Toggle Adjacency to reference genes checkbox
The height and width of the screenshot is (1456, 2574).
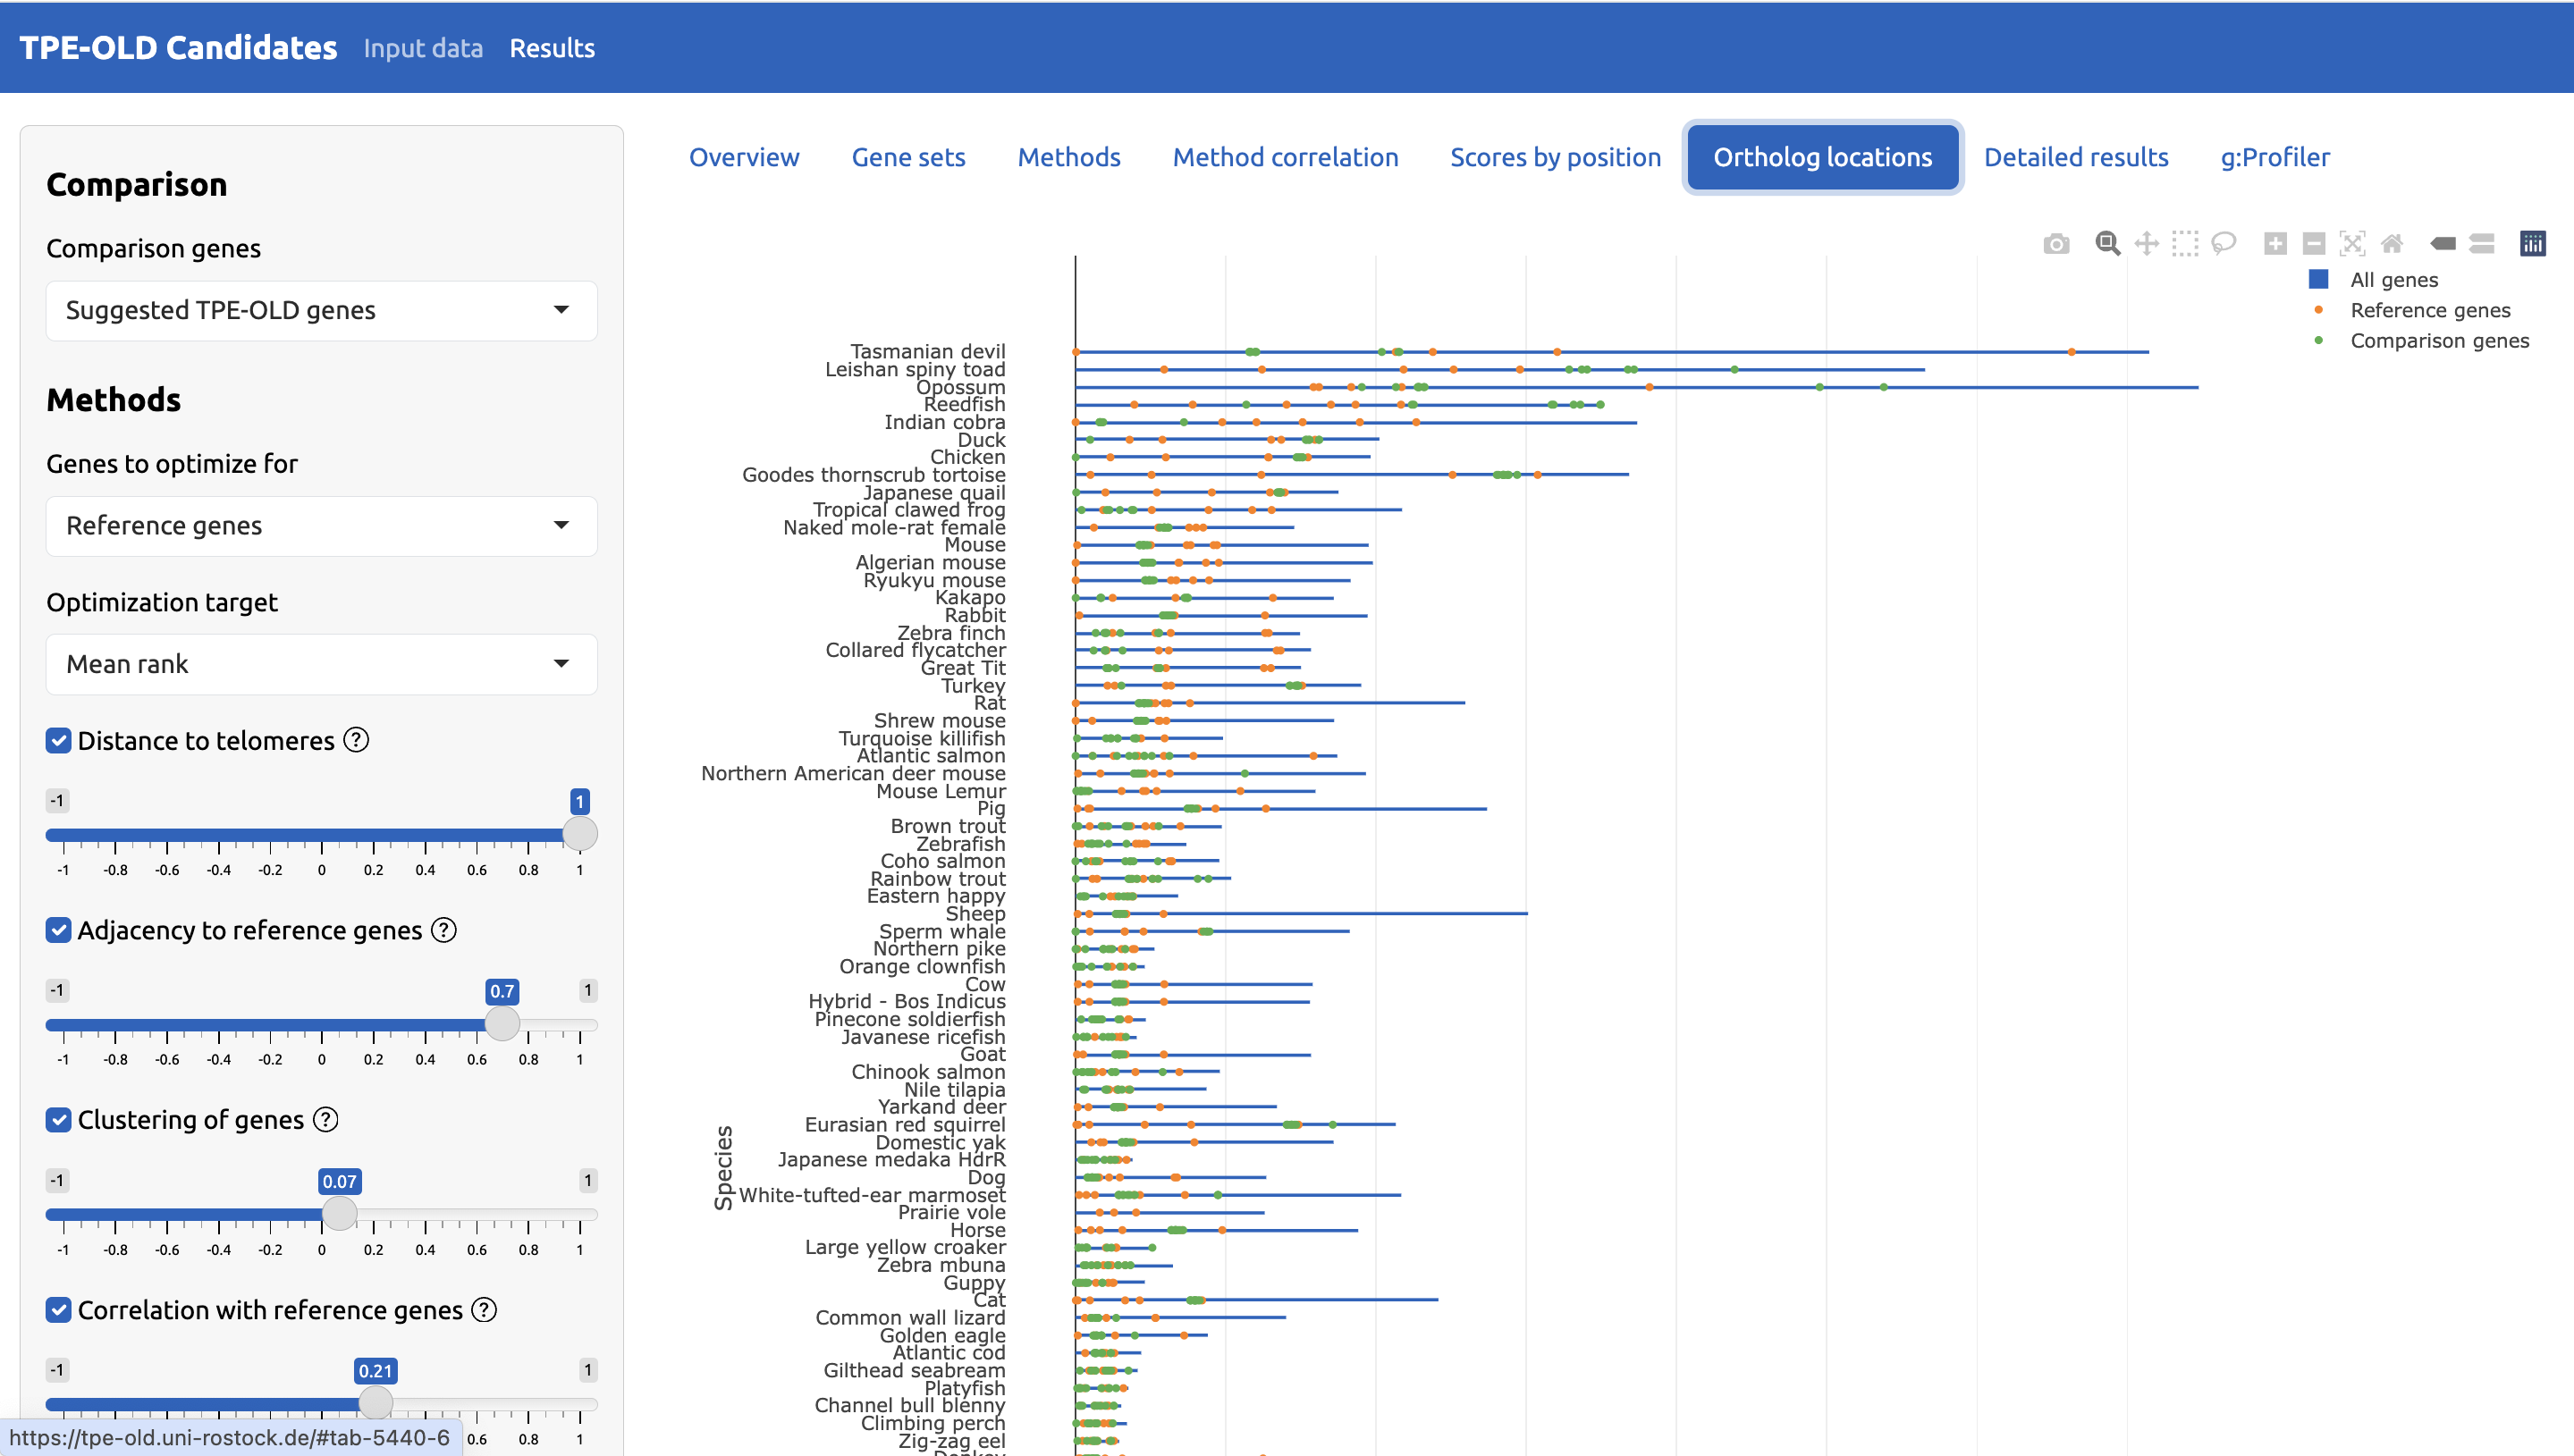point(59,930)
